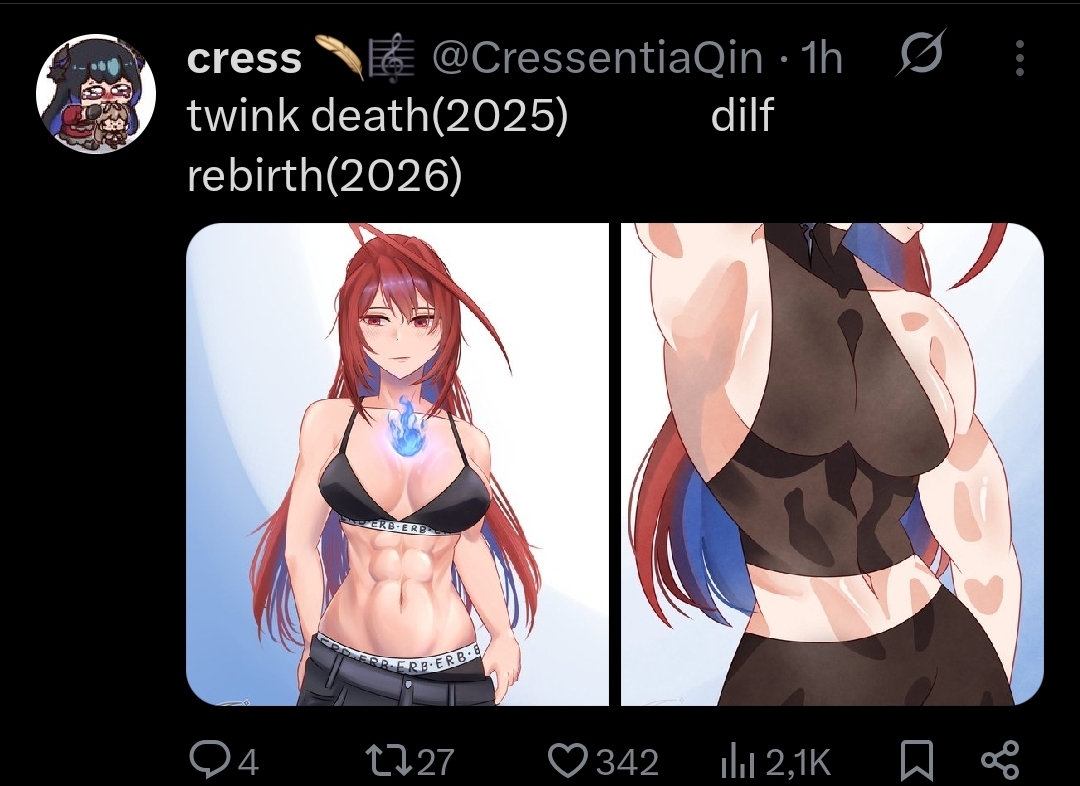Like the post with the heart icon

coord(568,761)
